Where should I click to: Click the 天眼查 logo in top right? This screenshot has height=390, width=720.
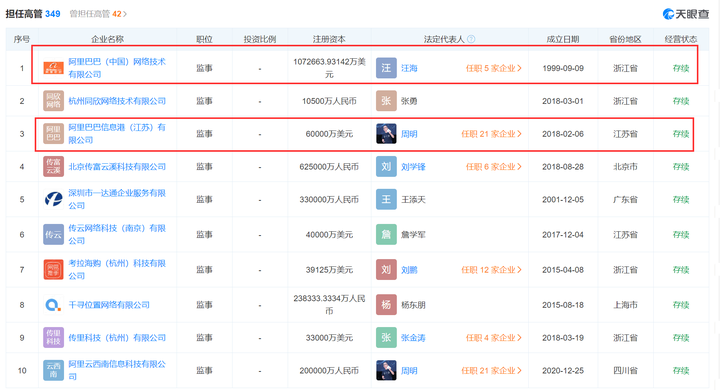point(686,14)
